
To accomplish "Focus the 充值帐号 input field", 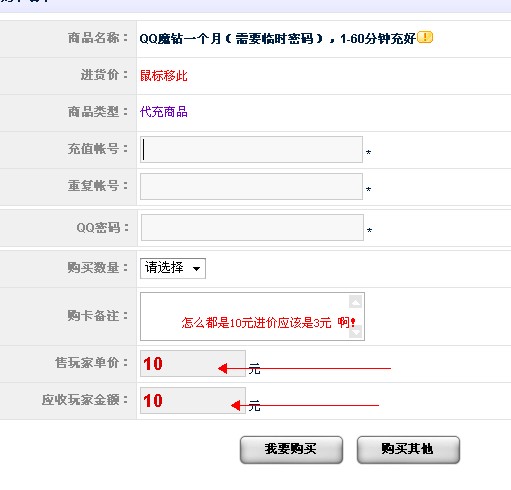I will point(251,149).
